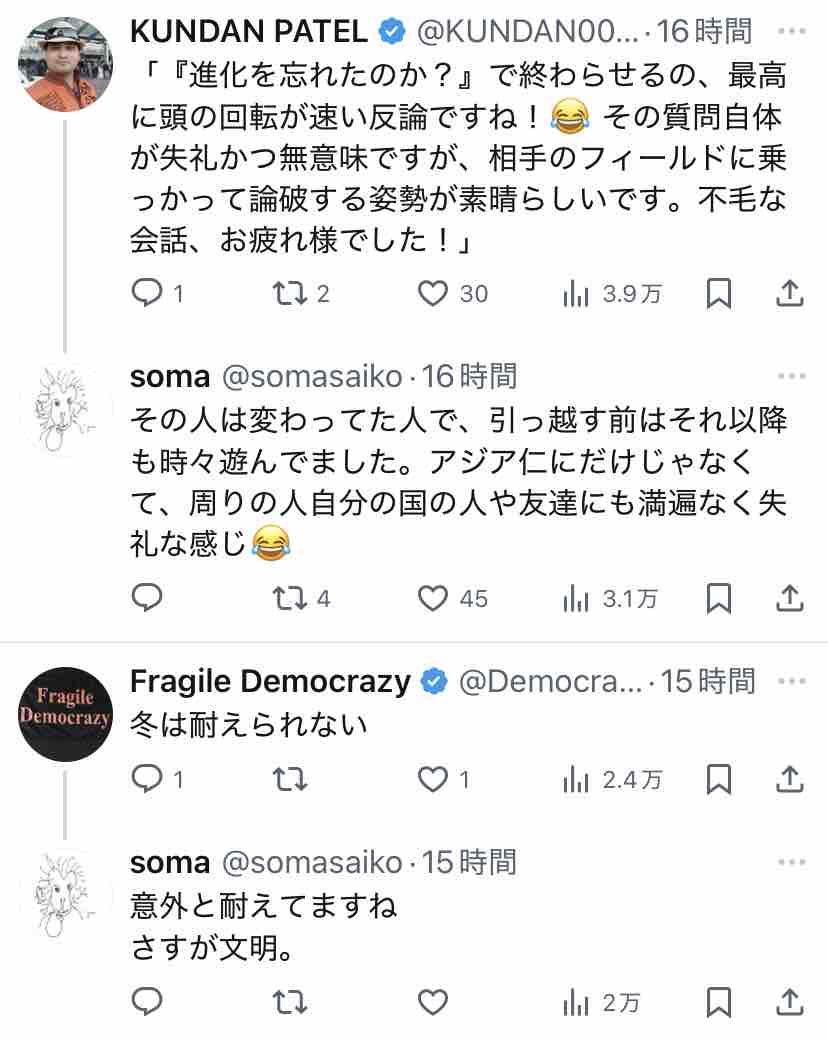
Task: Retweet soma's post with 4 retweets
Action: pos(290,598)
